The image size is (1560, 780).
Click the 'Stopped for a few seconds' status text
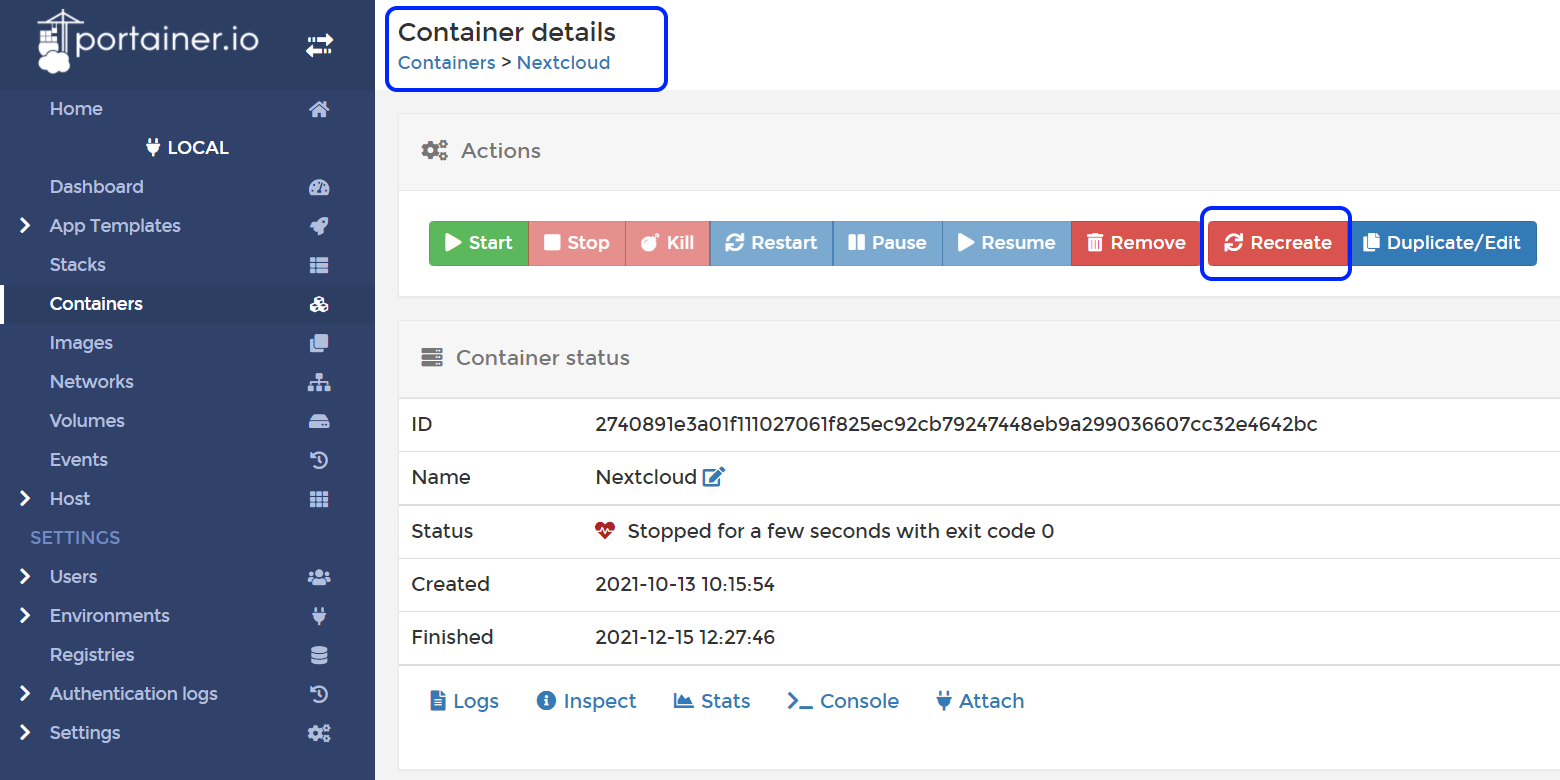point(841,531)
